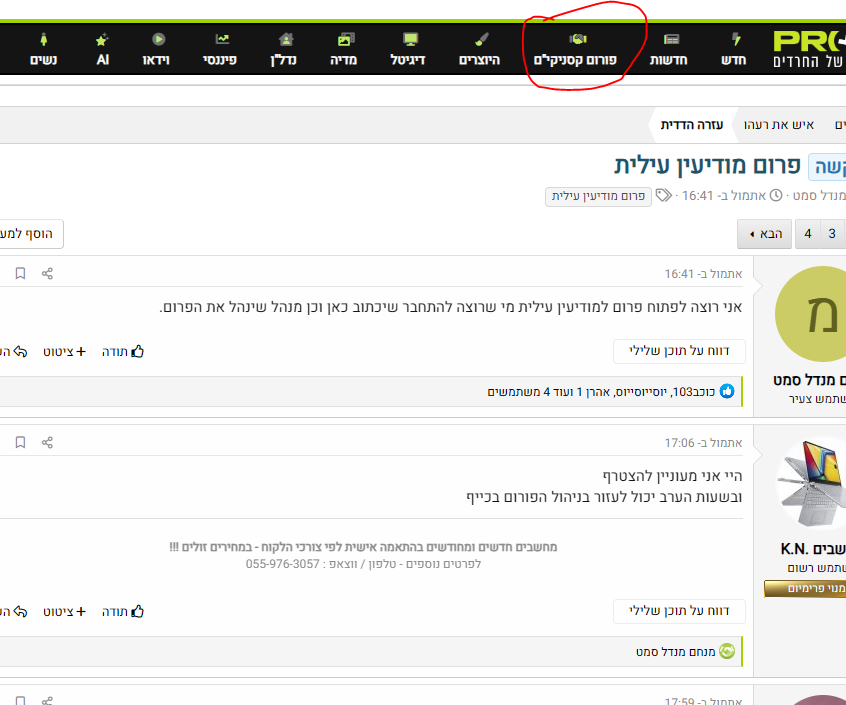Open the AI section in the top nav
Screen dimensions: 846x705
coord(103,50)
